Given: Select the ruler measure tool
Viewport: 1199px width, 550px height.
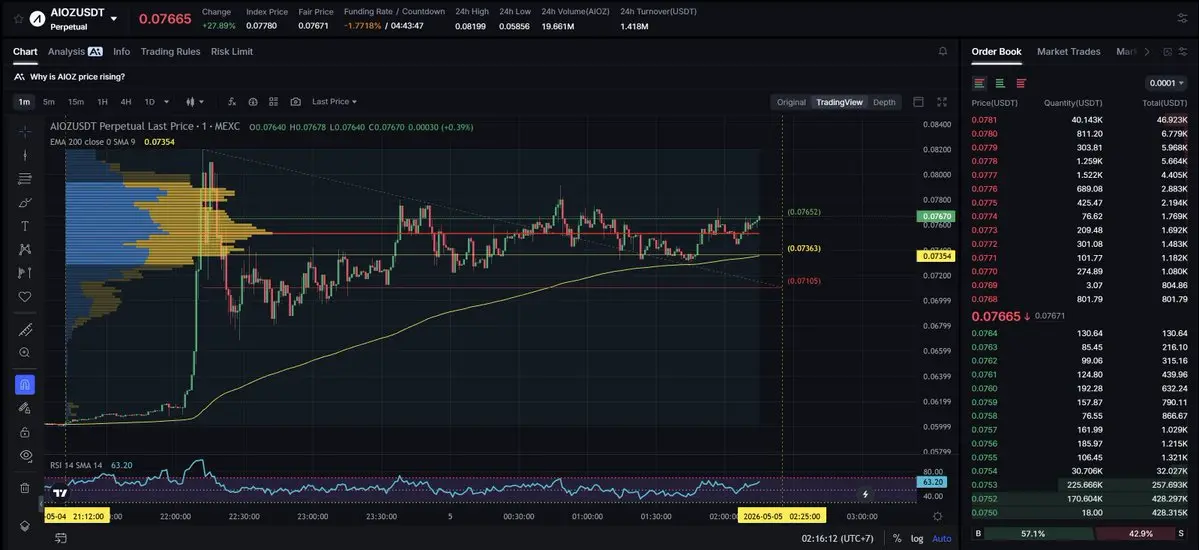Looking at the screenshot, I should [24, 330].
